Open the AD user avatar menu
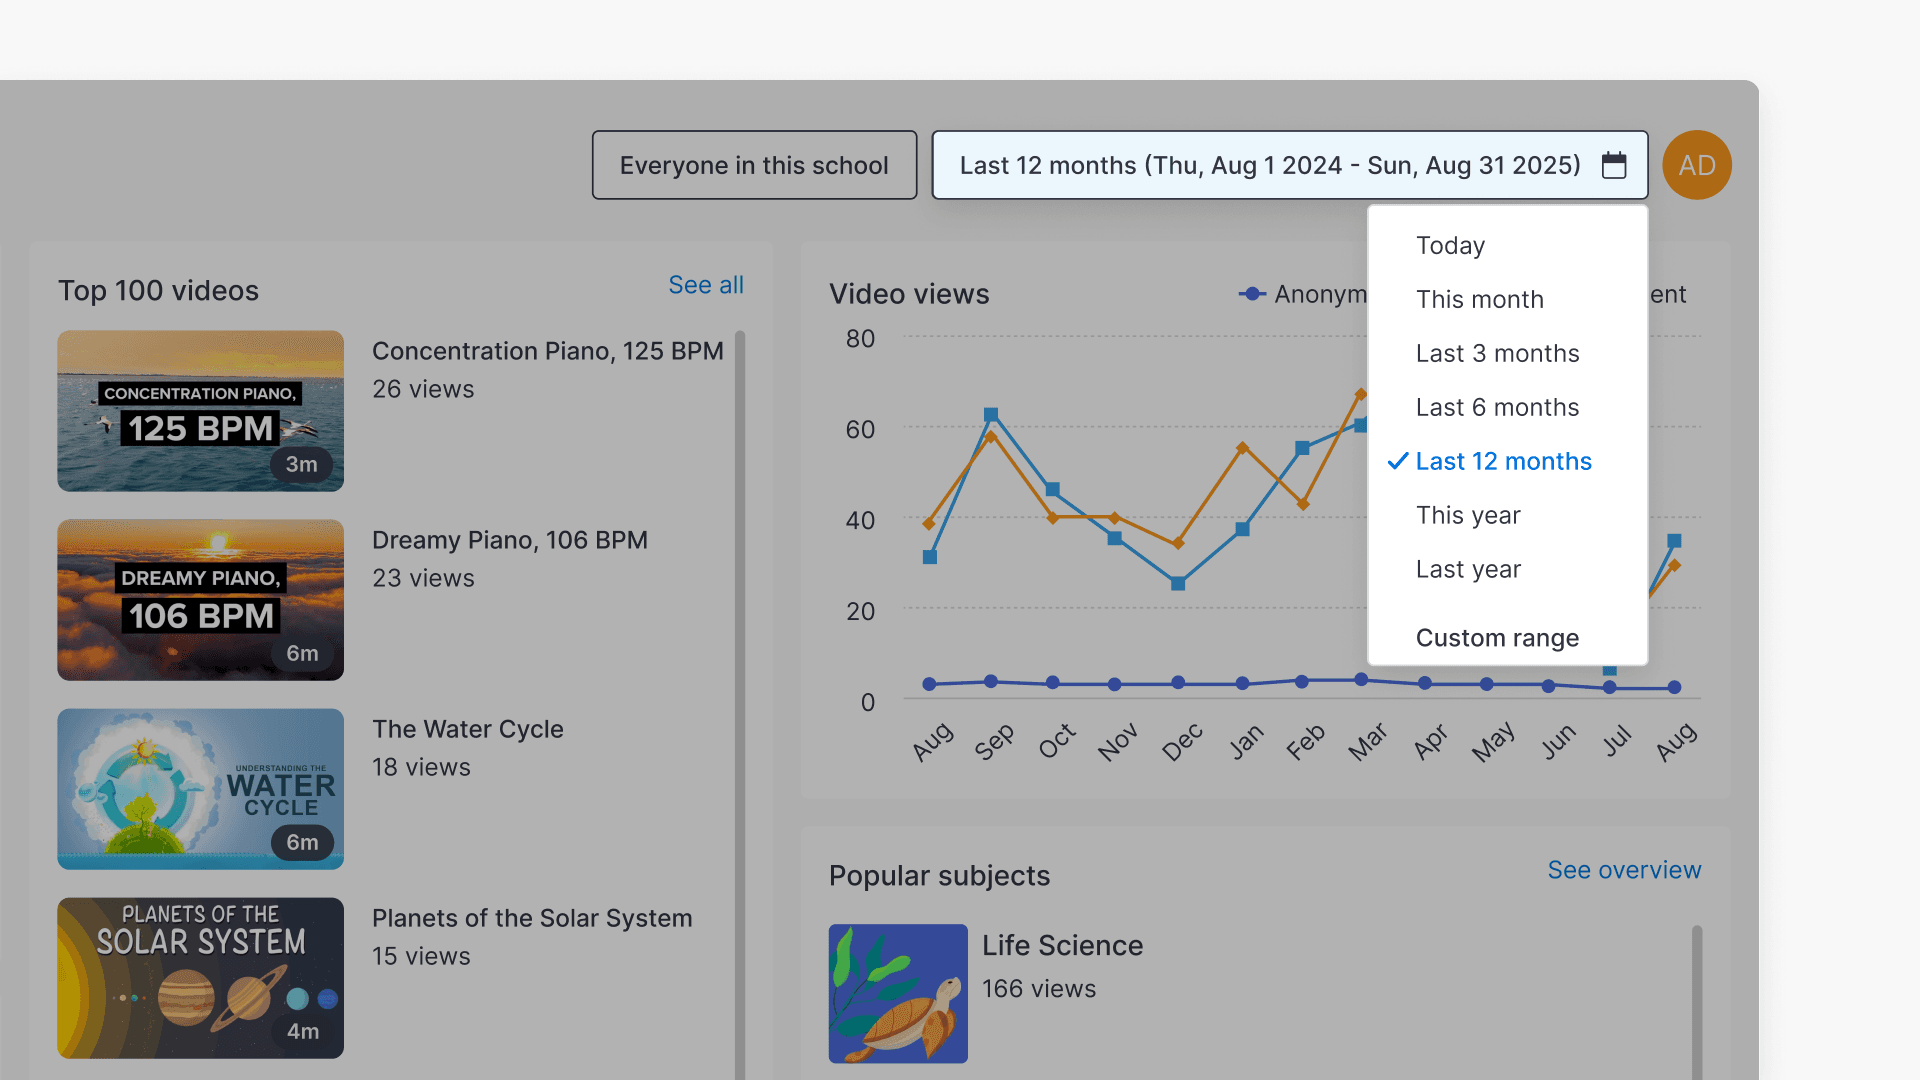 (1697, 165)
